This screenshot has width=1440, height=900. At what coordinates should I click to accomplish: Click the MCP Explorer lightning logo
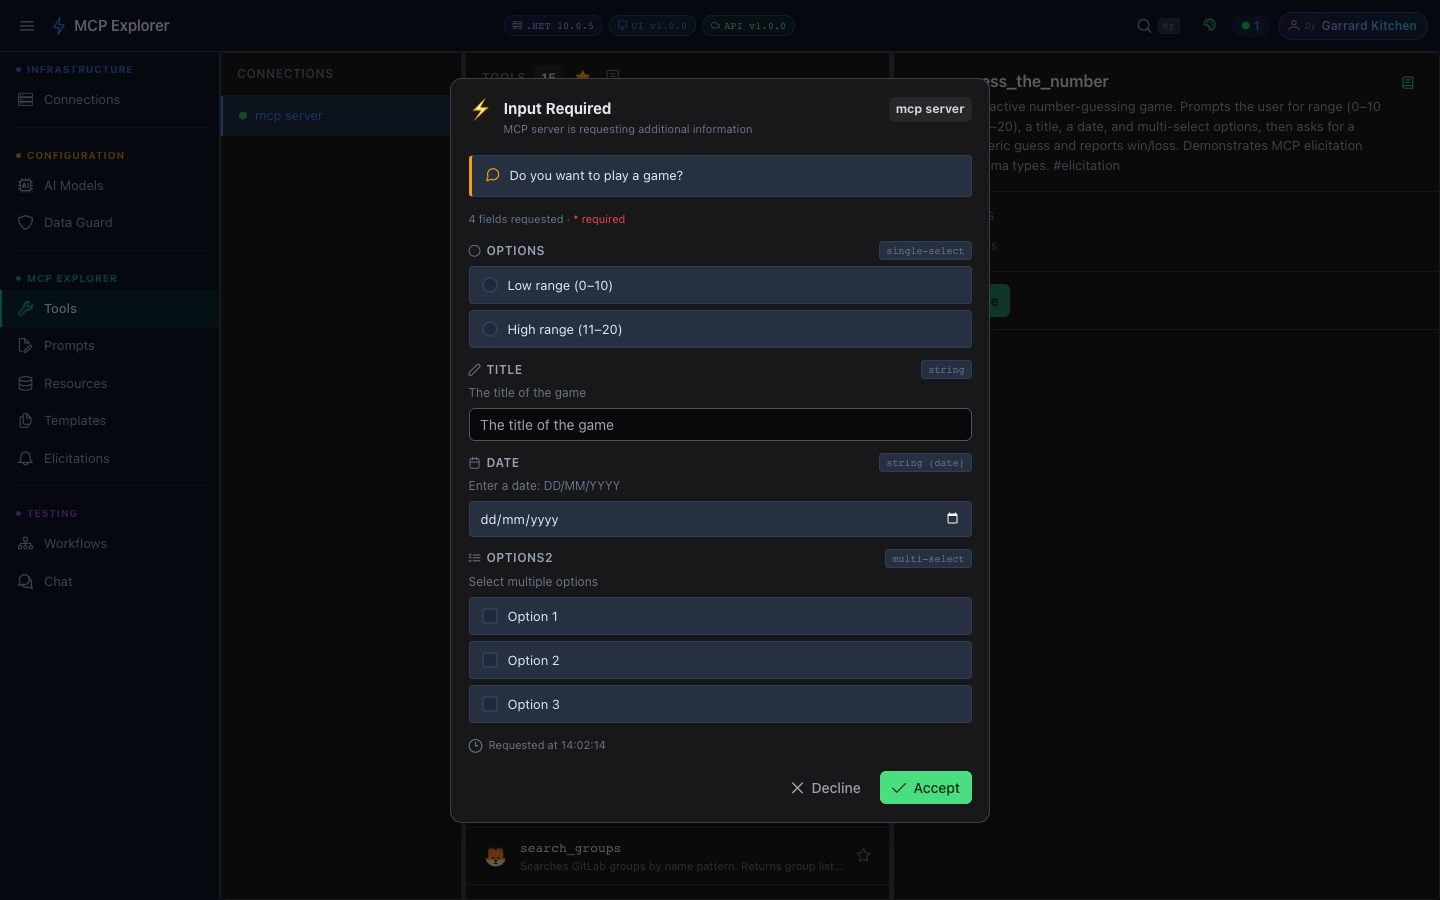(57, 26)
